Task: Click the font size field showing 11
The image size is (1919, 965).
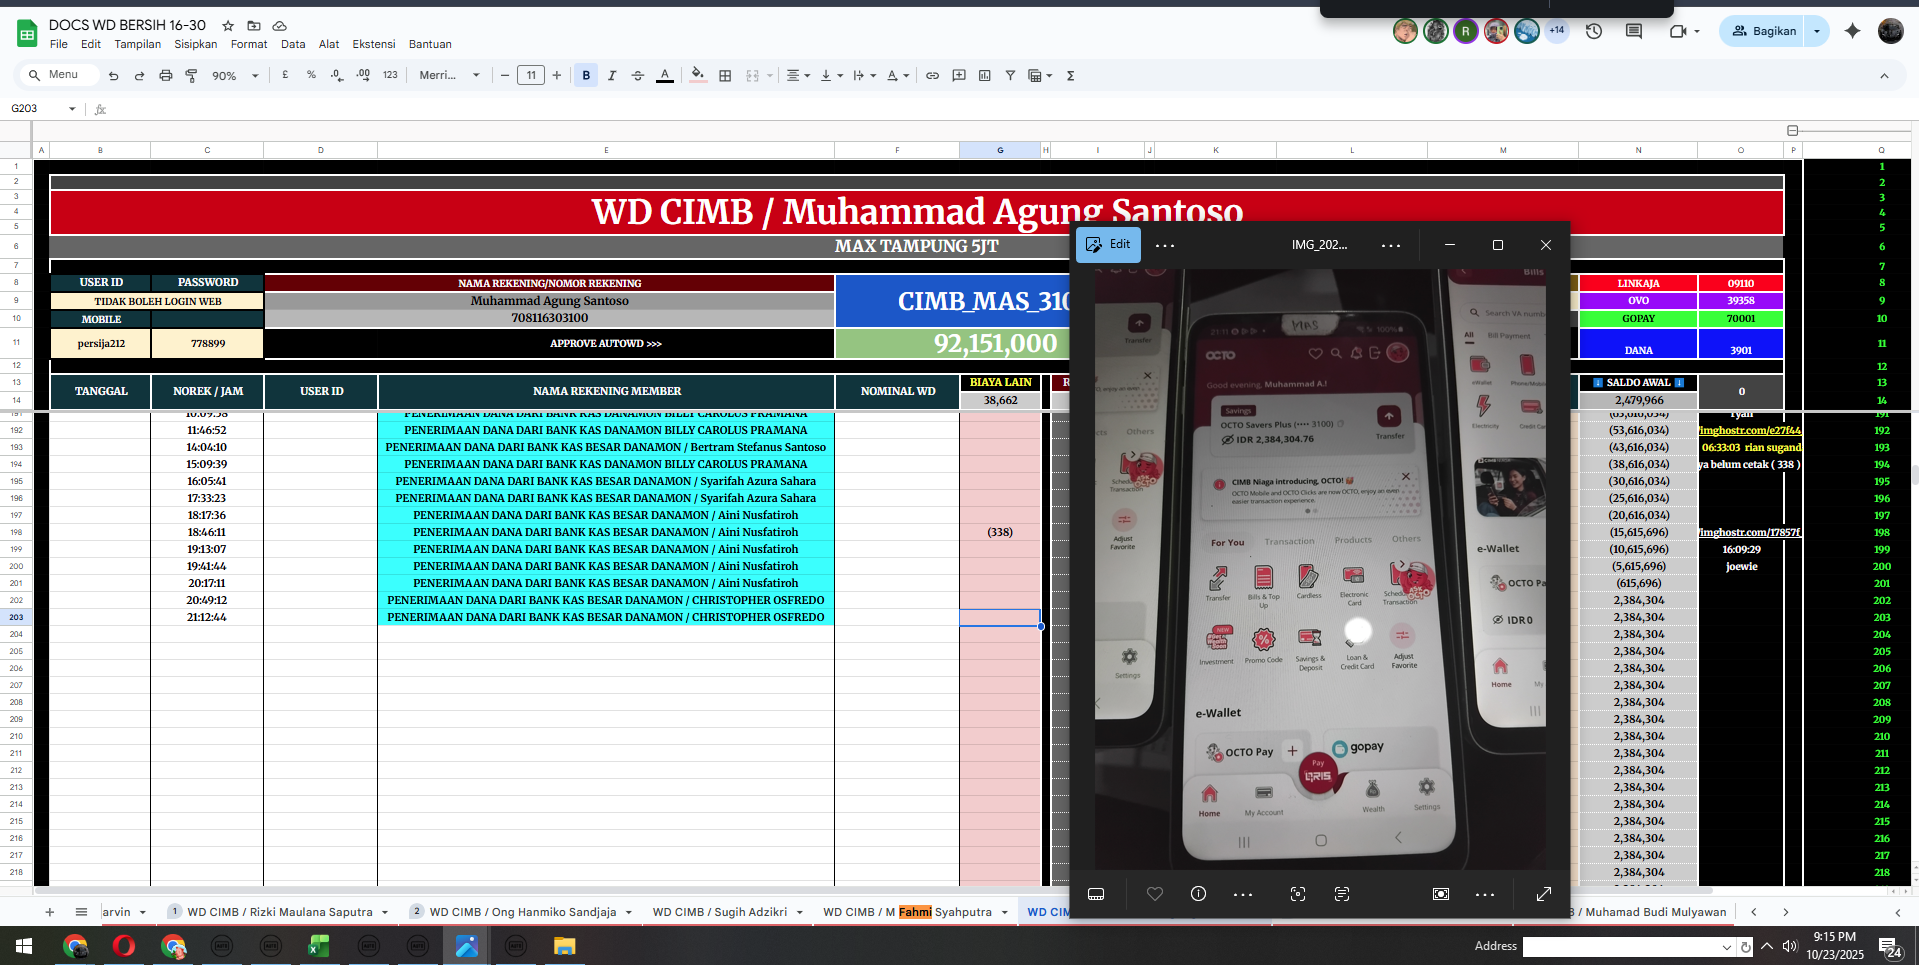Action: pos(531,75)
